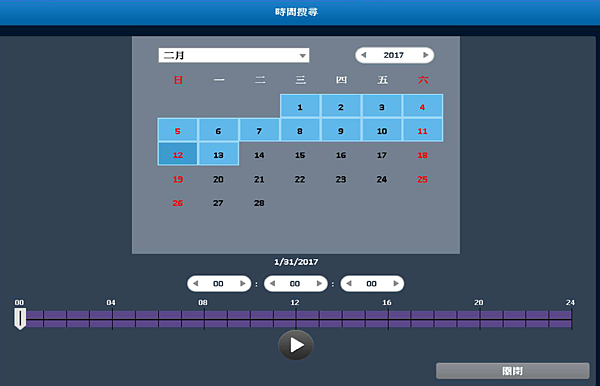Click the year field showing 2017
This screenshot has width=600, height=386.
tap(394, 55)
